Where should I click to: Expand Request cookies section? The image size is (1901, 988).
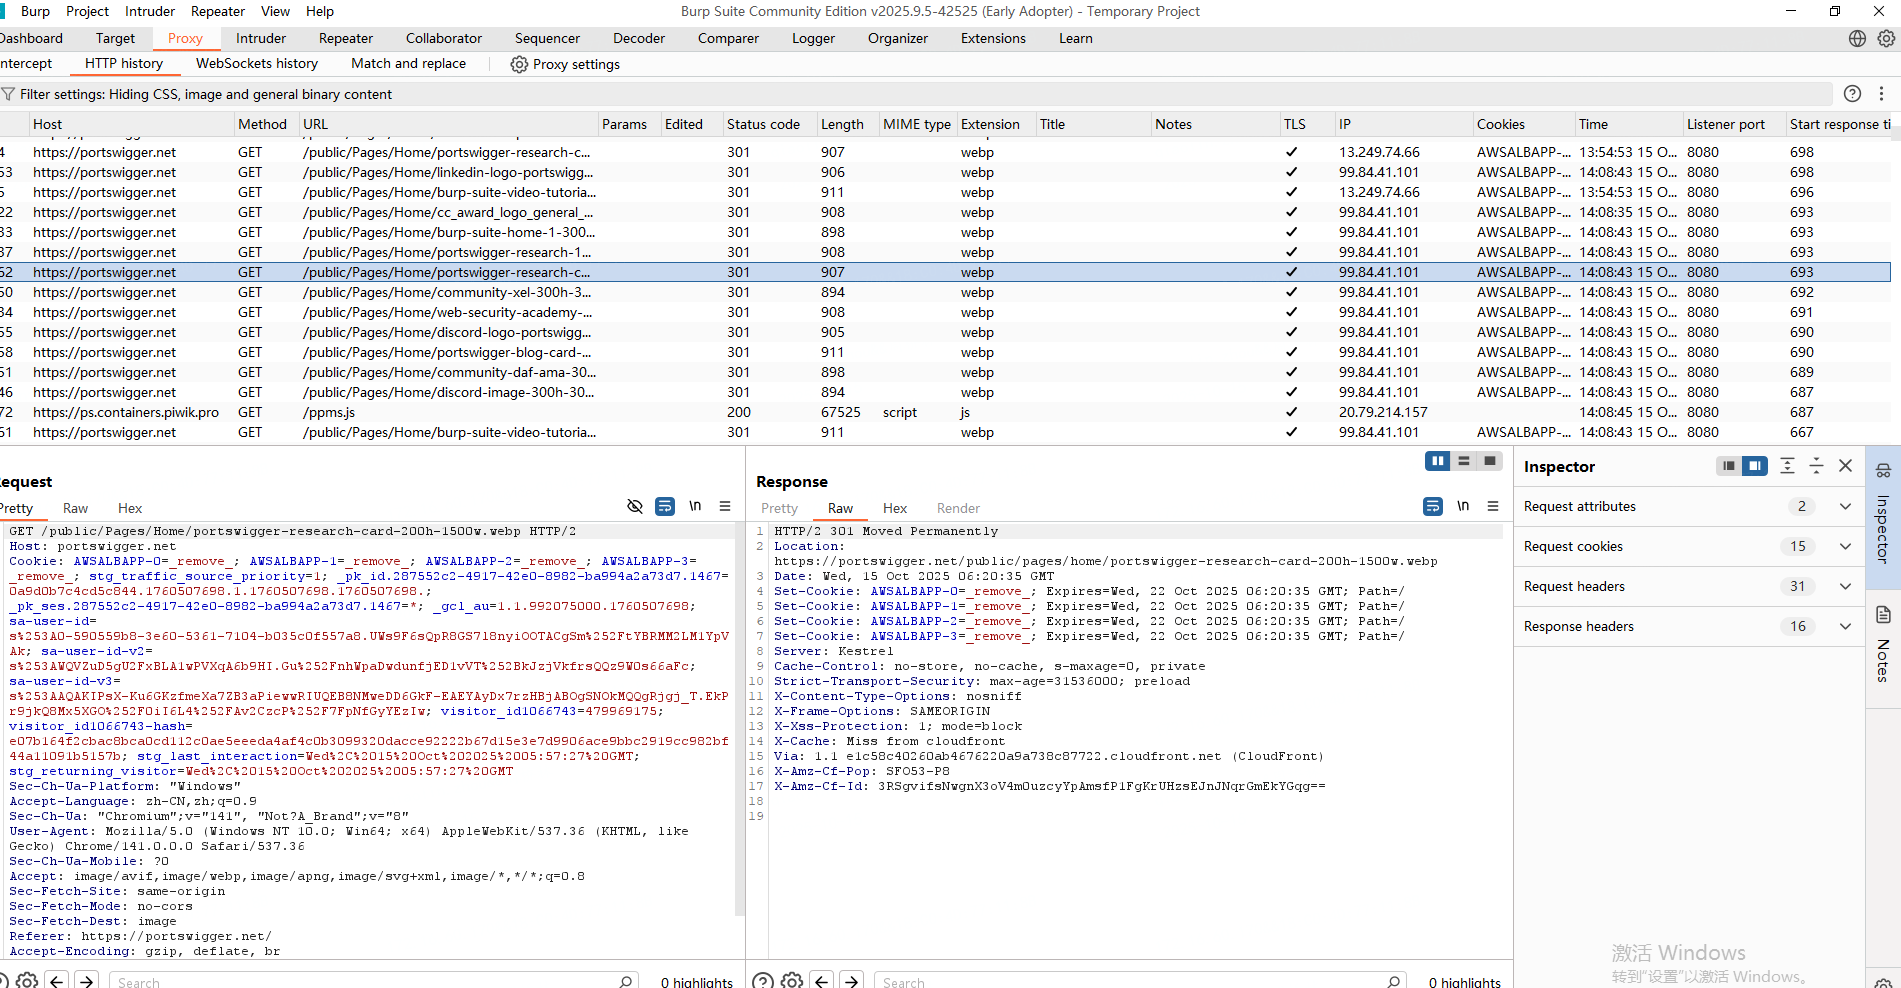[1846, 546]
